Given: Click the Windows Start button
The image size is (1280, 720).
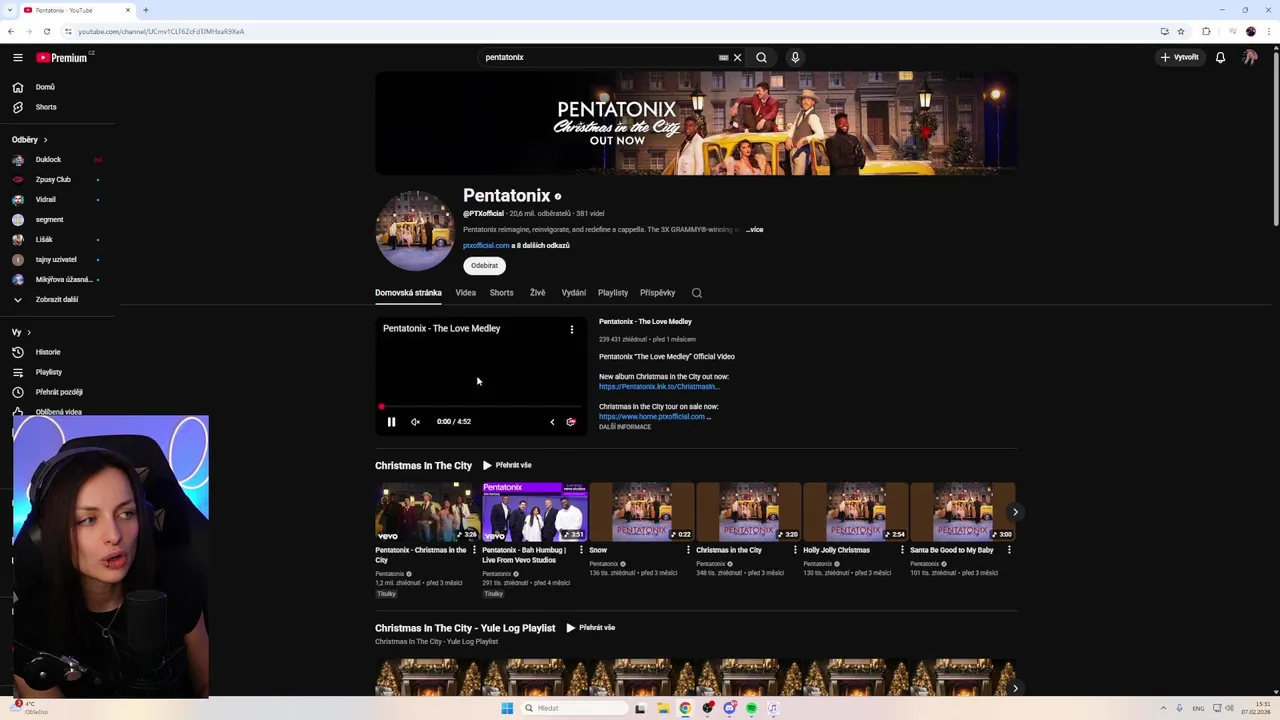Looking at the screenshot, I should pos(507,708).
